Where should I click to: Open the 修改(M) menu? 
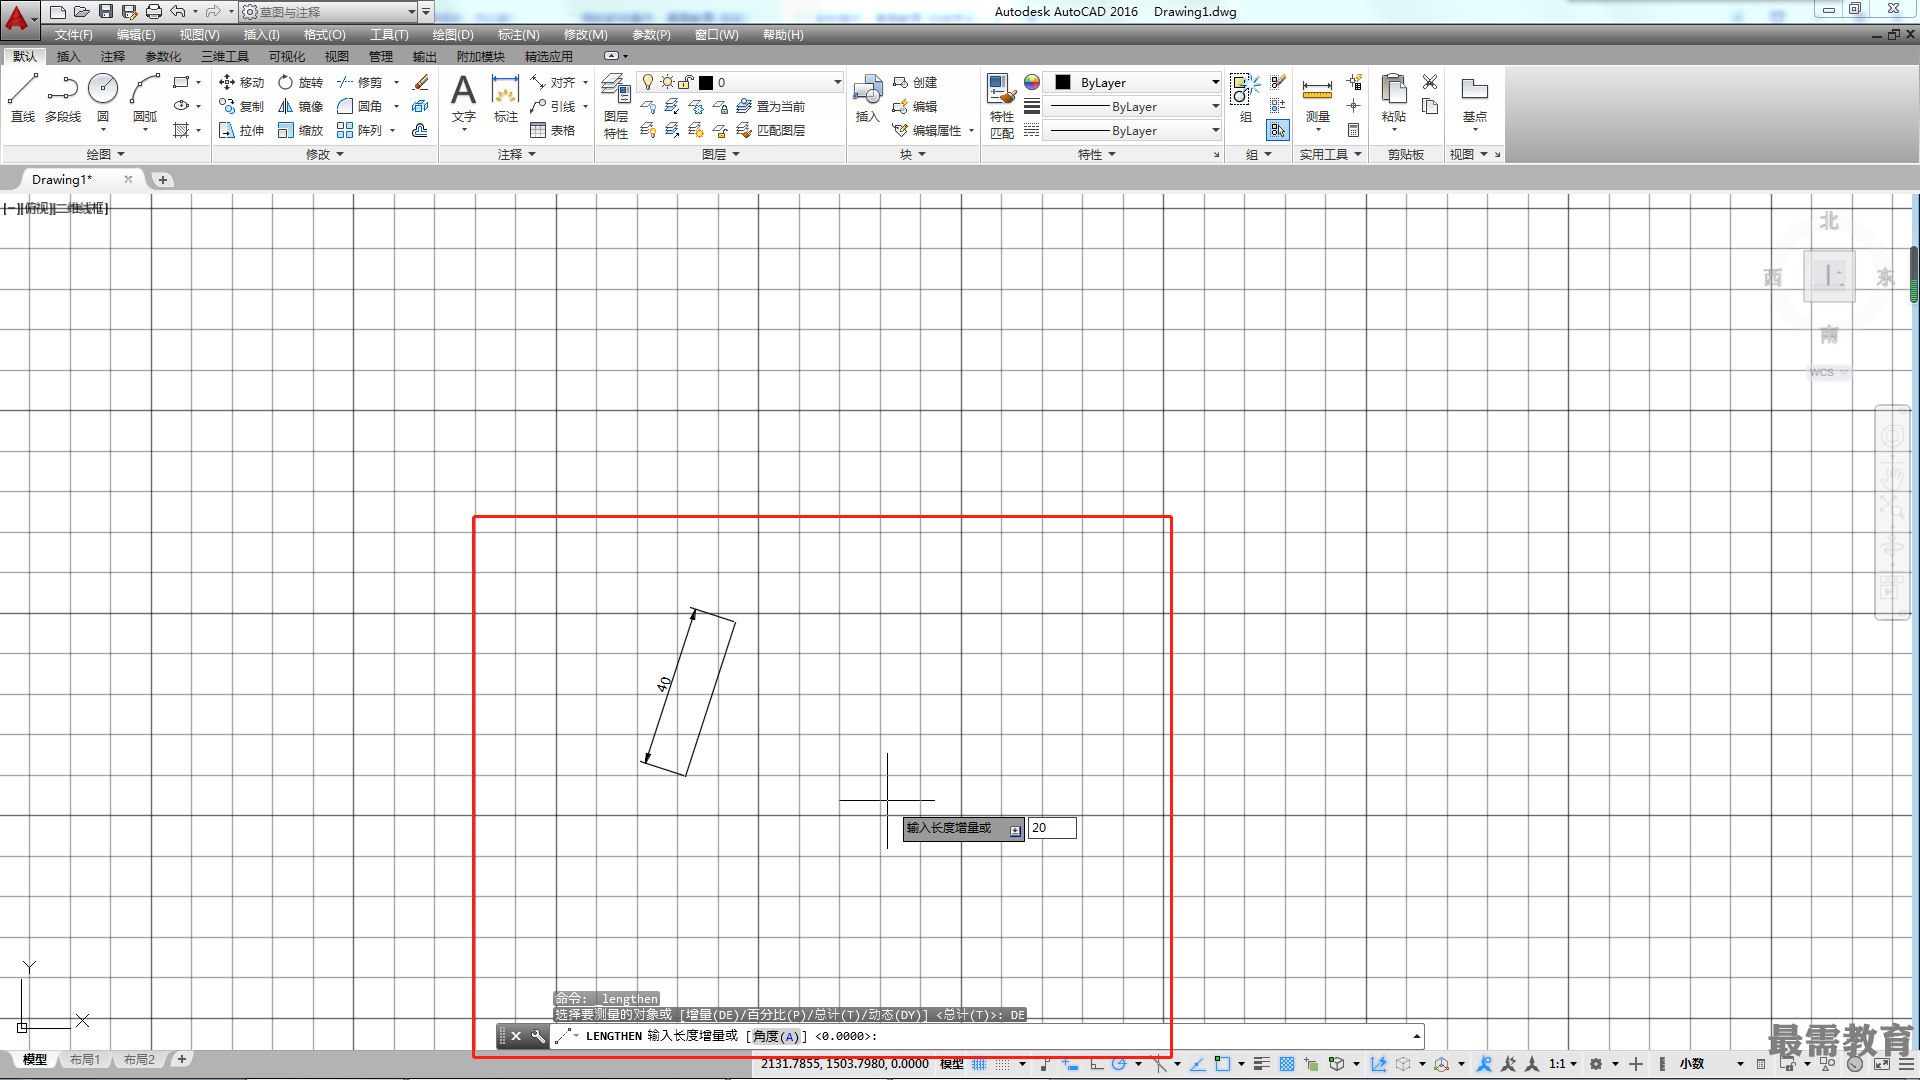pos(585,35)
